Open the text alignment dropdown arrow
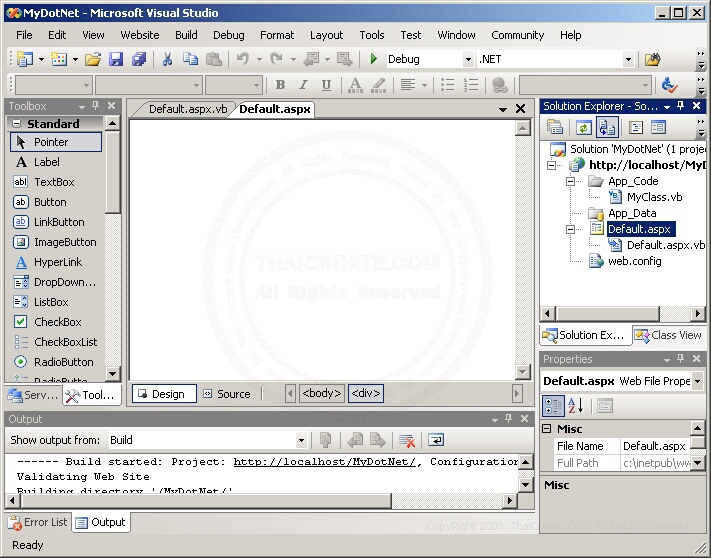The height and width of the screenshot is (558, 711). click(x=424, y=85)
